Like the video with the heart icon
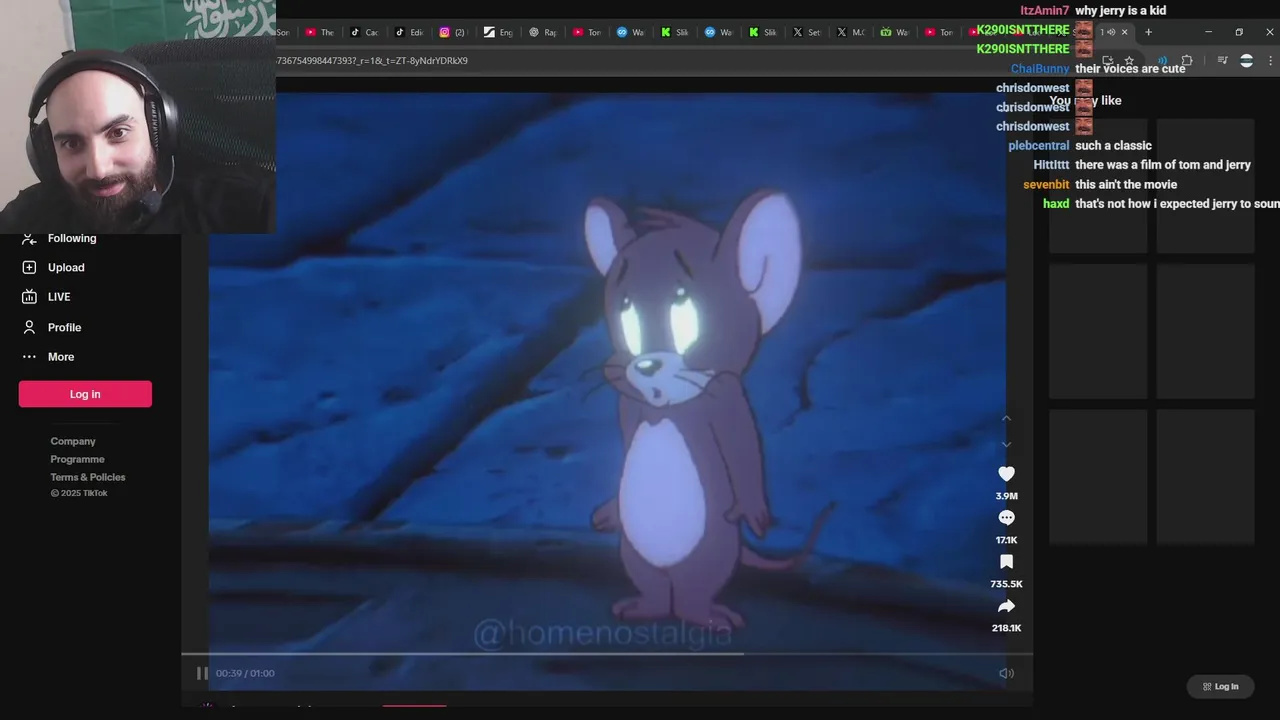Screen dimensions: 1280x720 [1006, 474]
